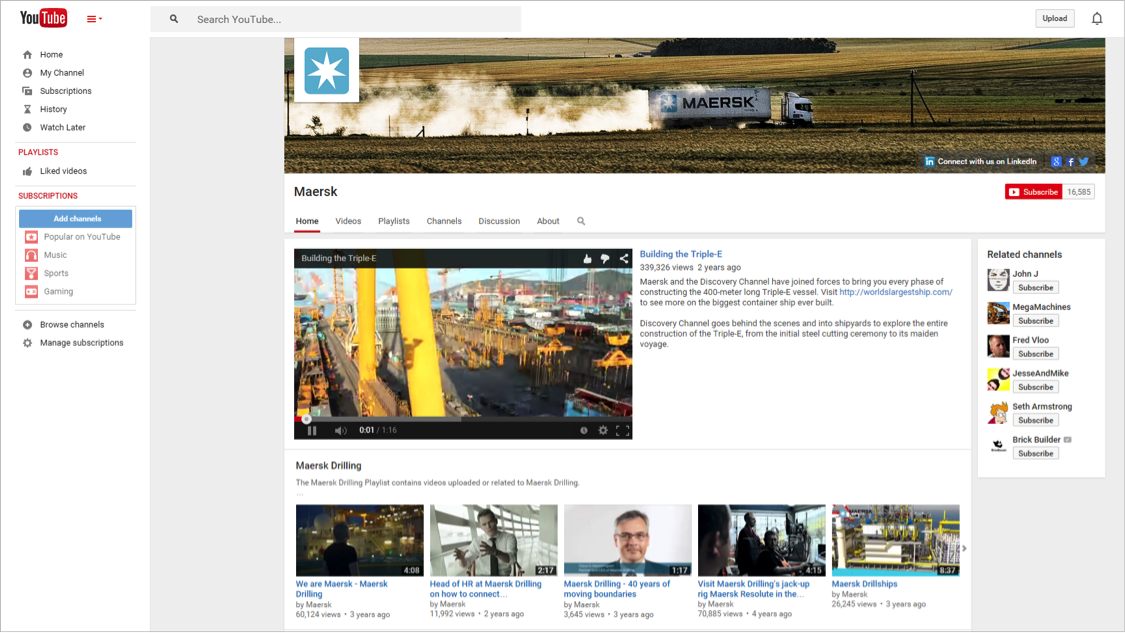Click the video progress bar
This screenshot has height=633, width=1125.
coord(463,419)
